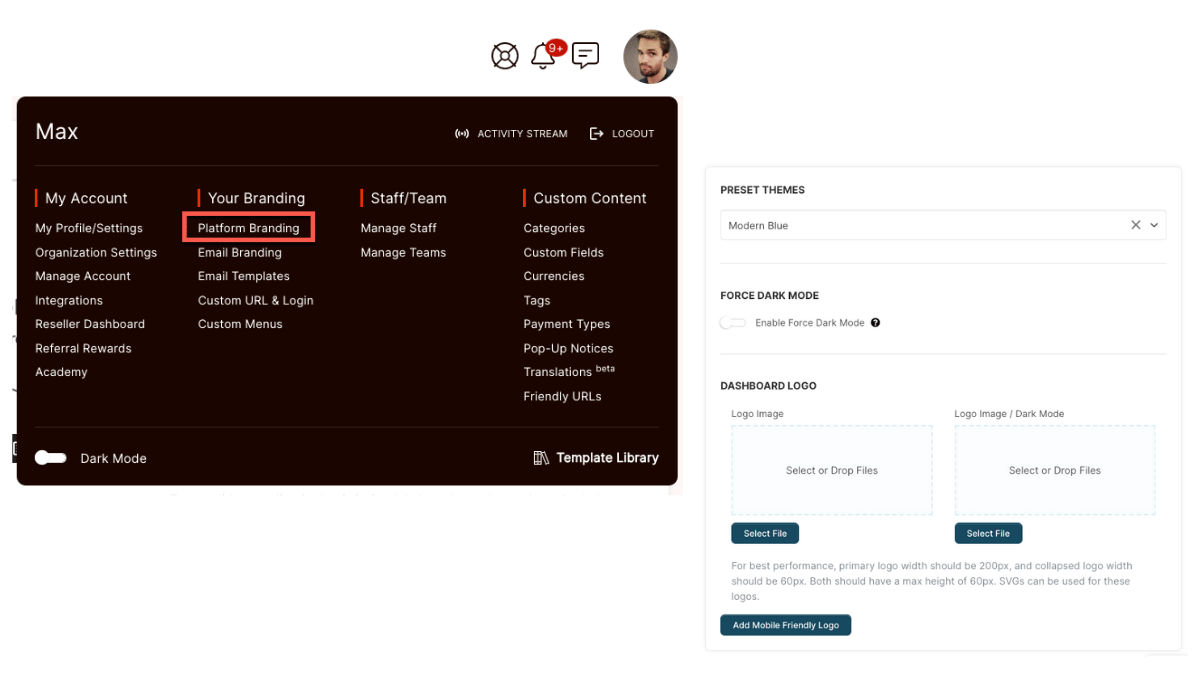
Task: Open the chat messages icon
Action: (585, 56)
